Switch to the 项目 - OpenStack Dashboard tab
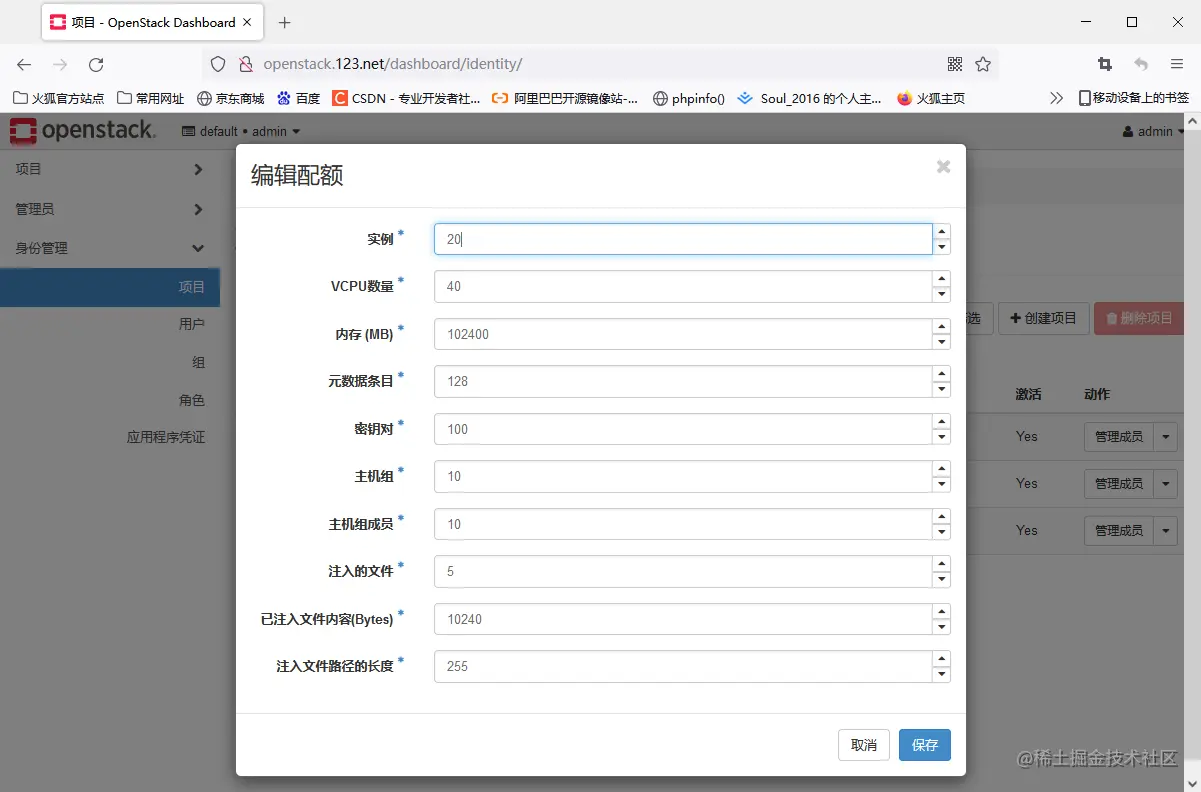 (140, 21)
